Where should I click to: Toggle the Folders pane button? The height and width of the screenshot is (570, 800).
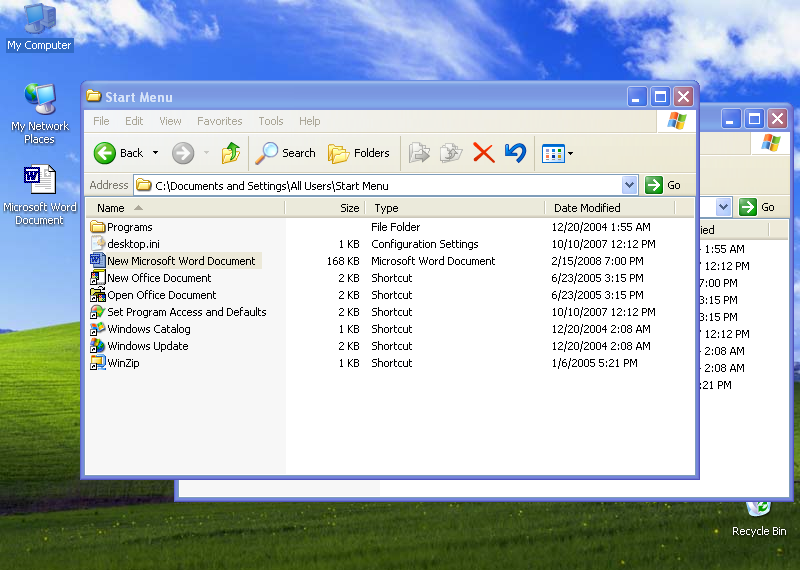(359, 153)
